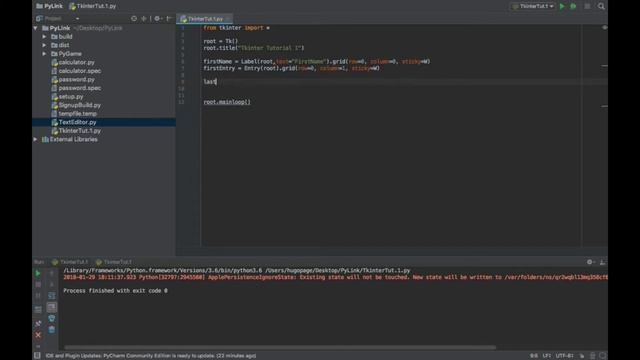
Task: Click the code analysis indicator at the top of the editor
Action: coord(604,27)
